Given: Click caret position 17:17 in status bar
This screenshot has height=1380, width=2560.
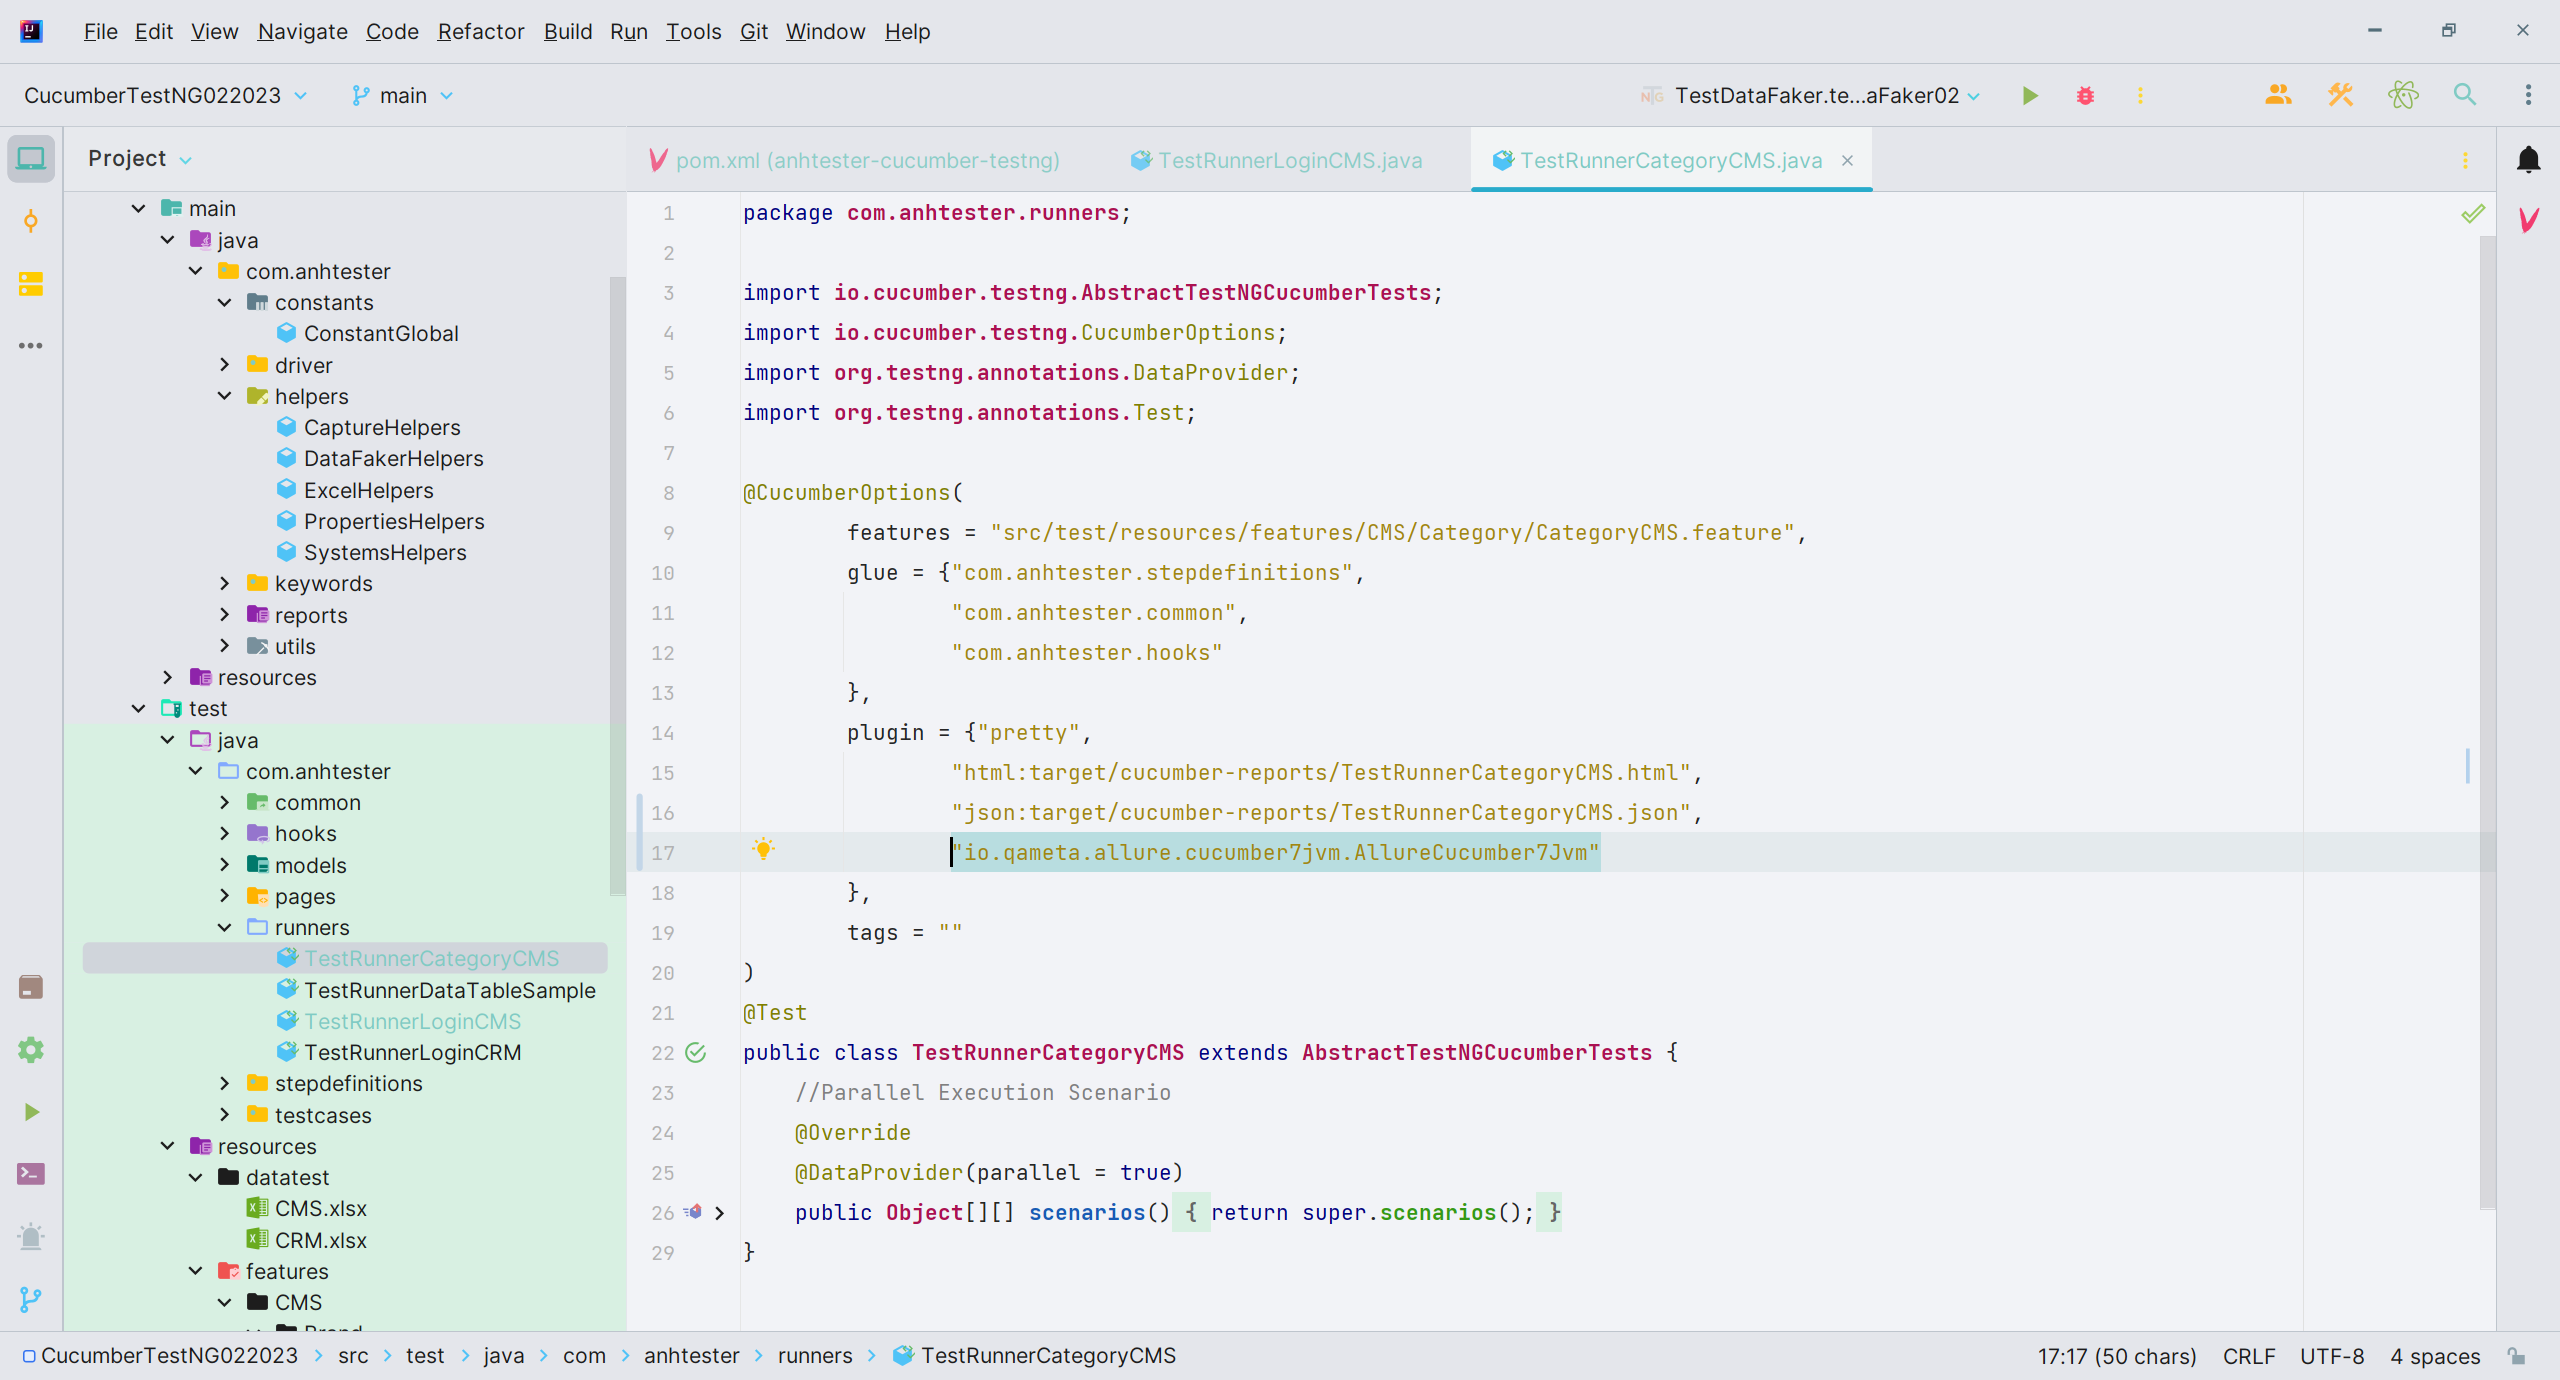Looking at the screenshot, I should click(2117, 1356).
